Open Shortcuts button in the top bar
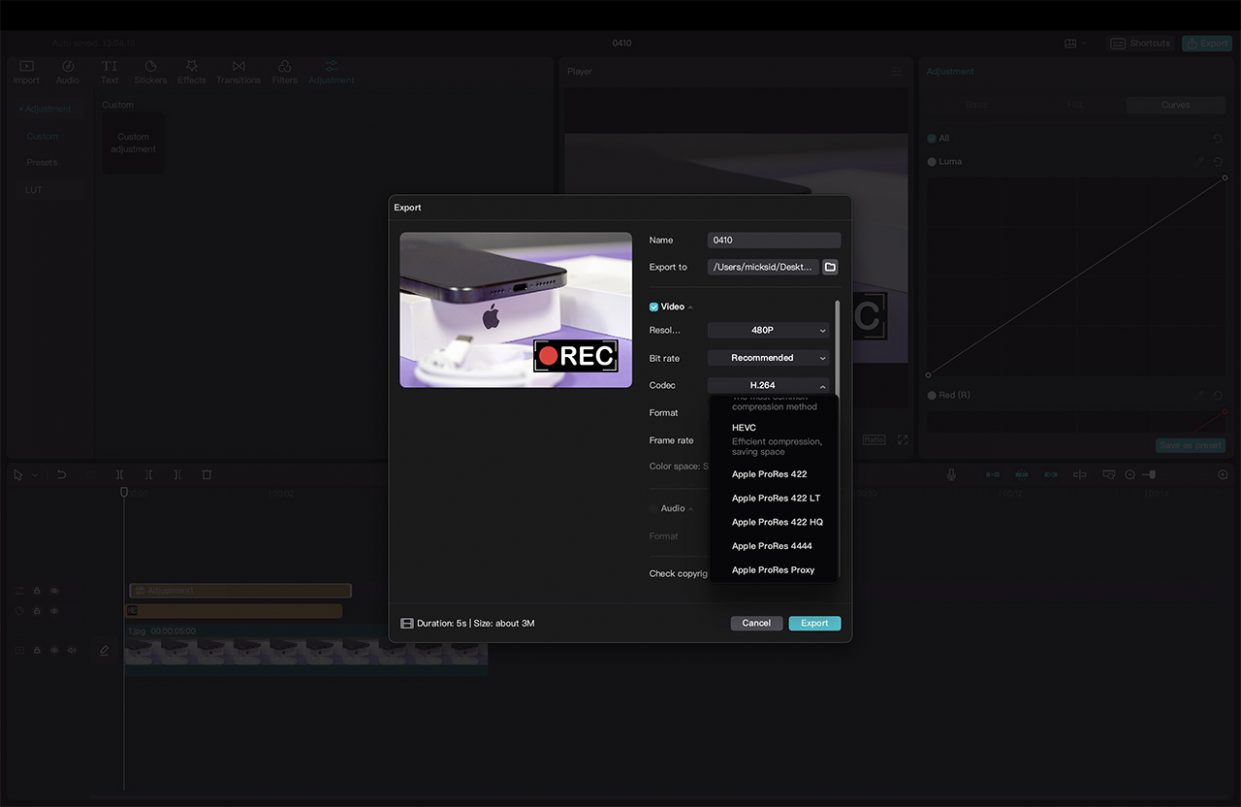The height and width of the screenshot is (807, 1241). 1140,44
